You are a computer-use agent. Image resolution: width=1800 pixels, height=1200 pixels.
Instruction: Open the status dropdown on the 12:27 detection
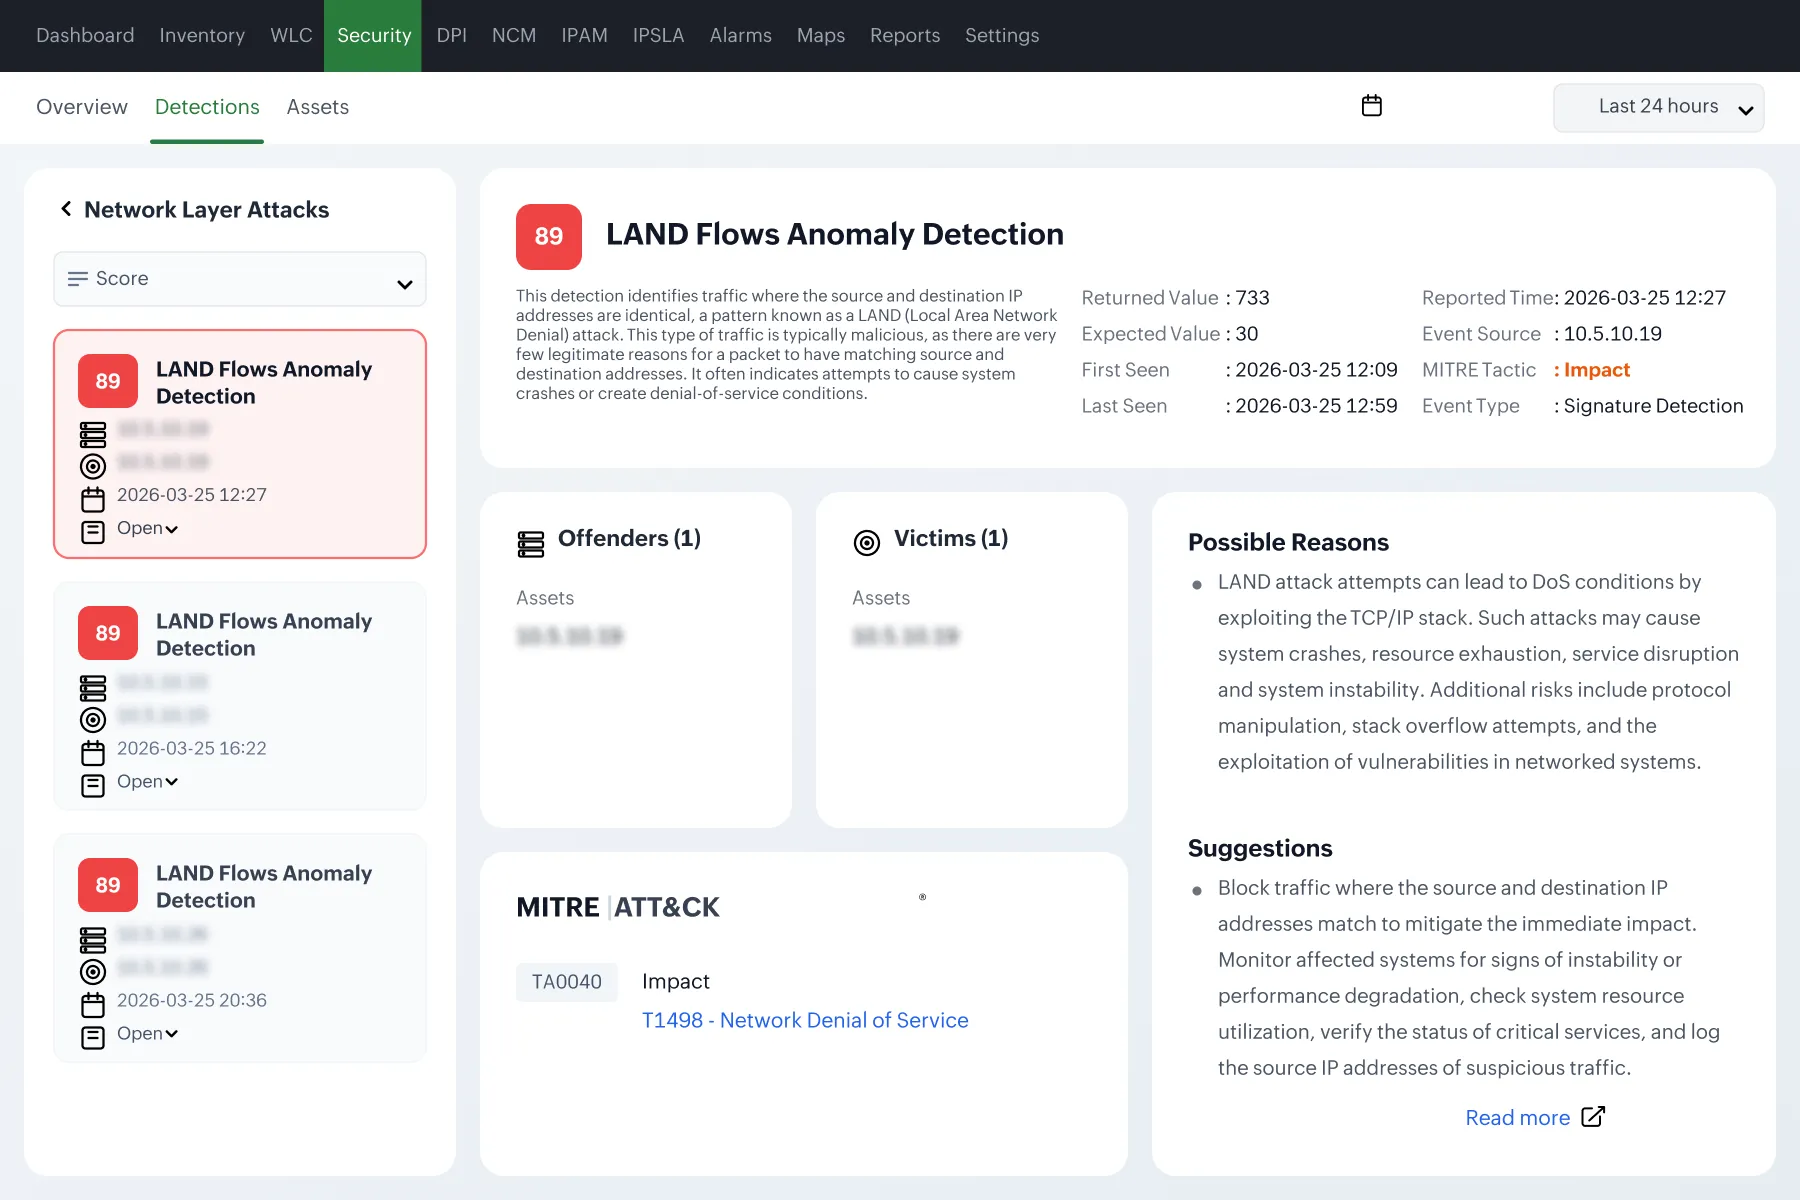pyautogui.click(x=148, y=528)
